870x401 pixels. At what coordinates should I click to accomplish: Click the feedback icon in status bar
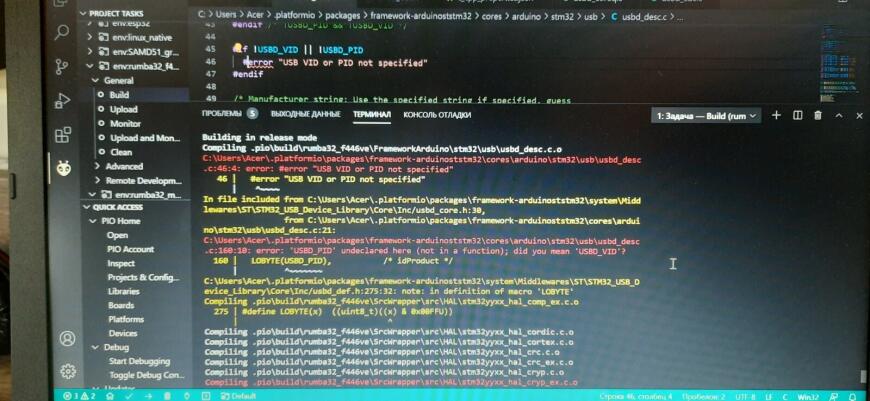pos(836,396)
